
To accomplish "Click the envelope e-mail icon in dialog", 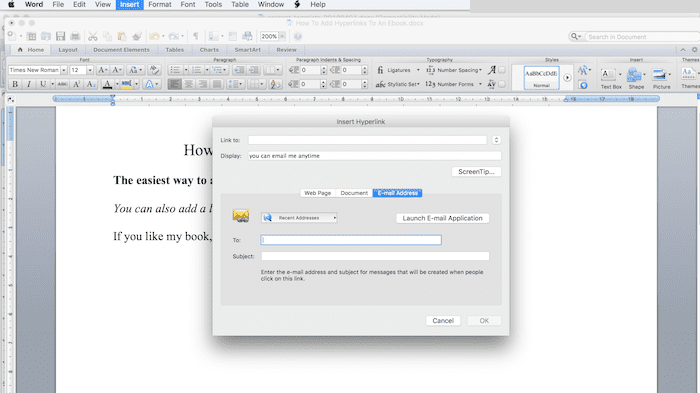I will coord(241,216).
